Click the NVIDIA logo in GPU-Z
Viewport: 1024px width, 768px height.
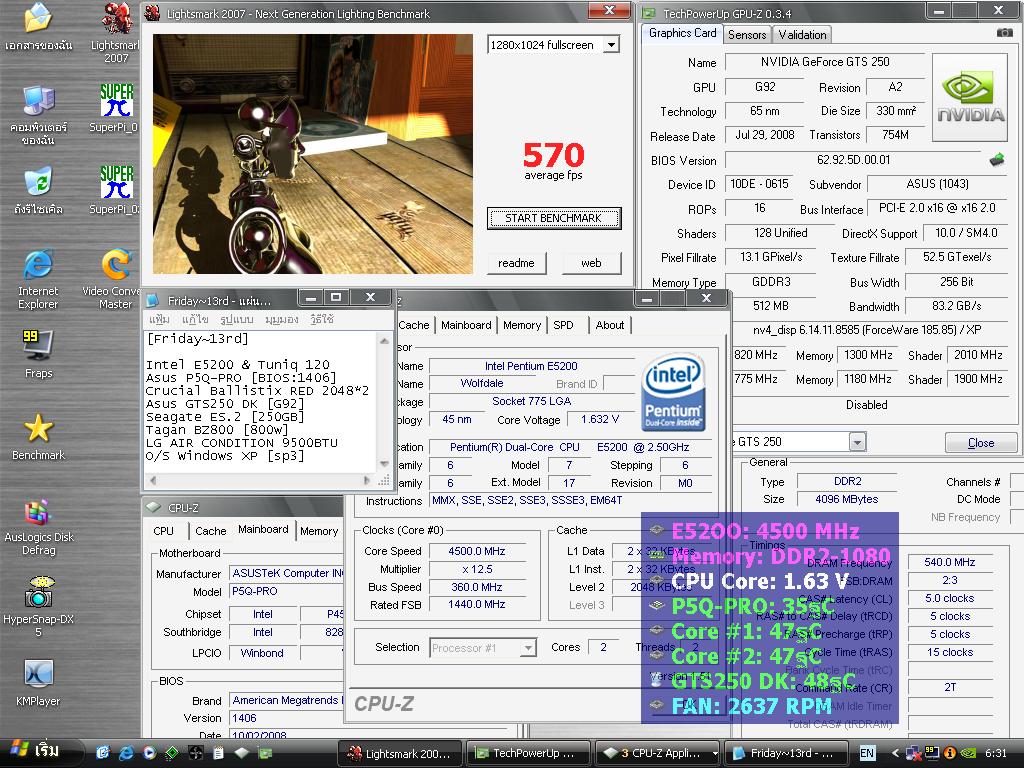pyautogui.click(x=970, y=97)
